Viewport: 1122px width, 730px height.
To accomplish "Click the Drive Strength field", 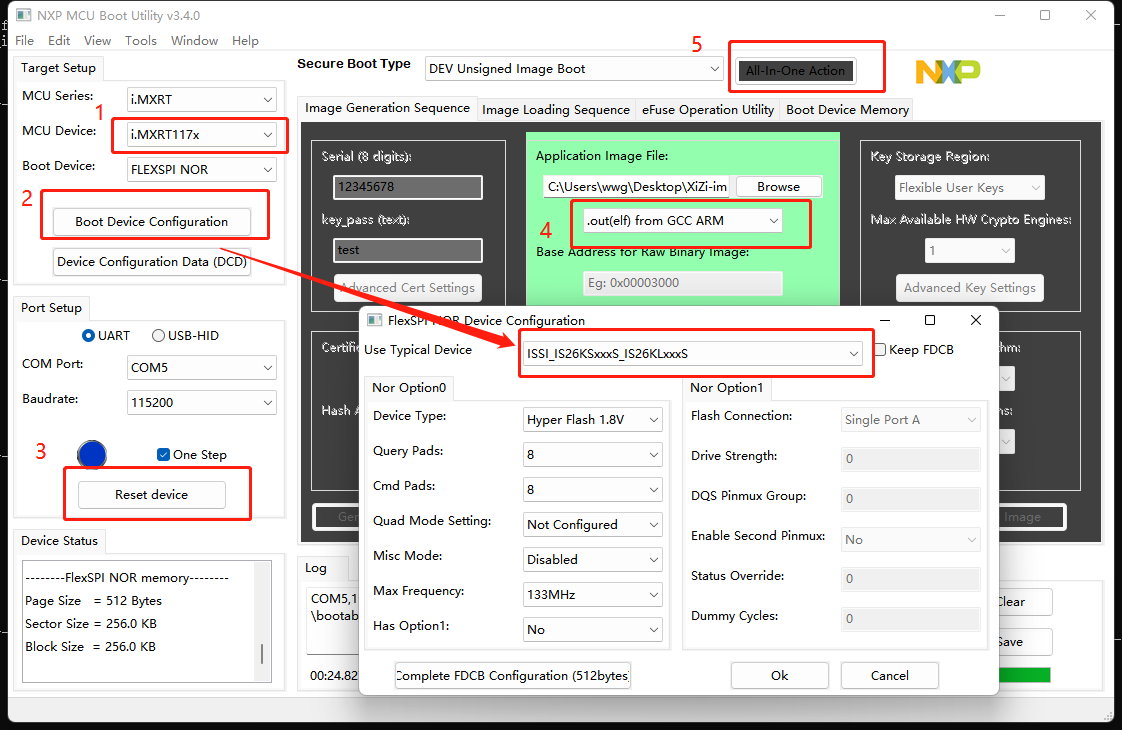I will coord(910,459).
